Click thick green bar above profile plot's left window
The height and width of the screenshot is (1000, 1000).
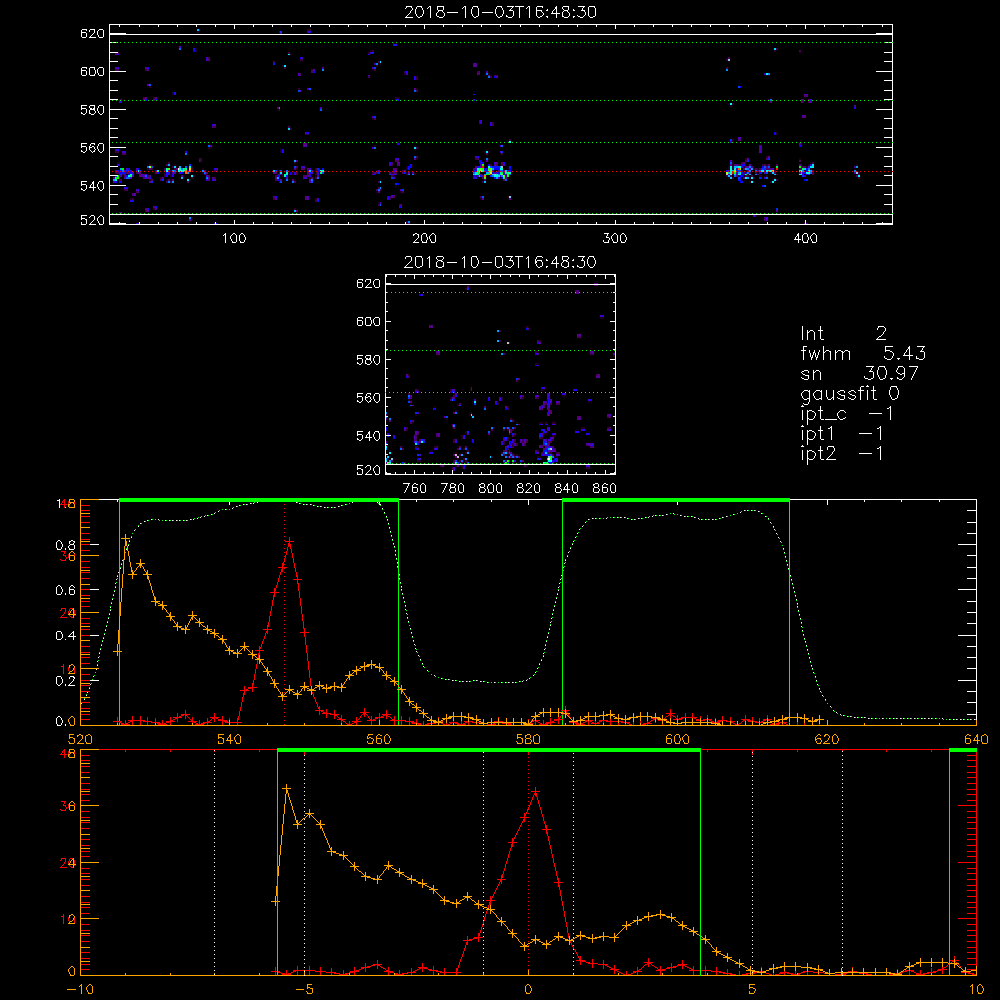click(x=259, y=500)
